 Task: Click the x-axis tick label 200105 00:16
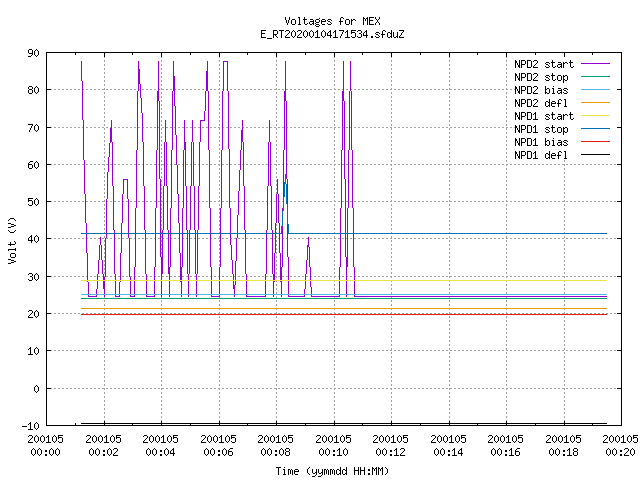(506, 446)
